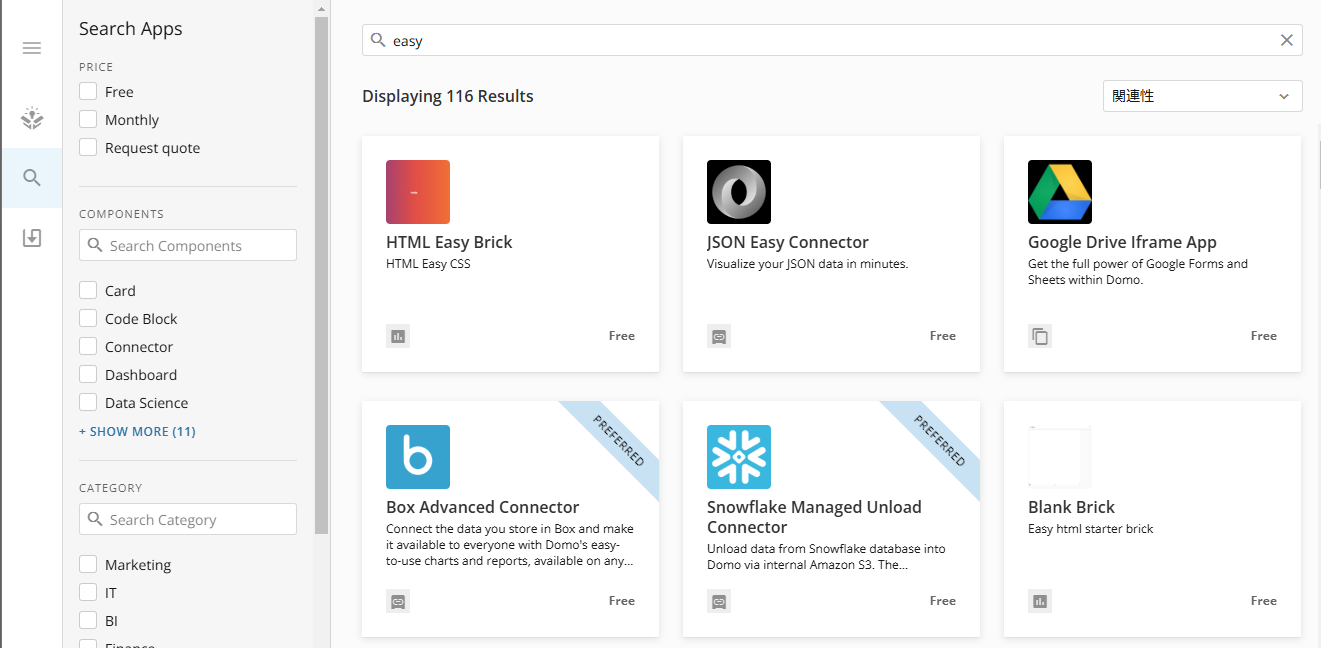Enable the Free price checkbox
Image resolution: width=1321 pixels, height=648 pixels.
click(88, 92)
